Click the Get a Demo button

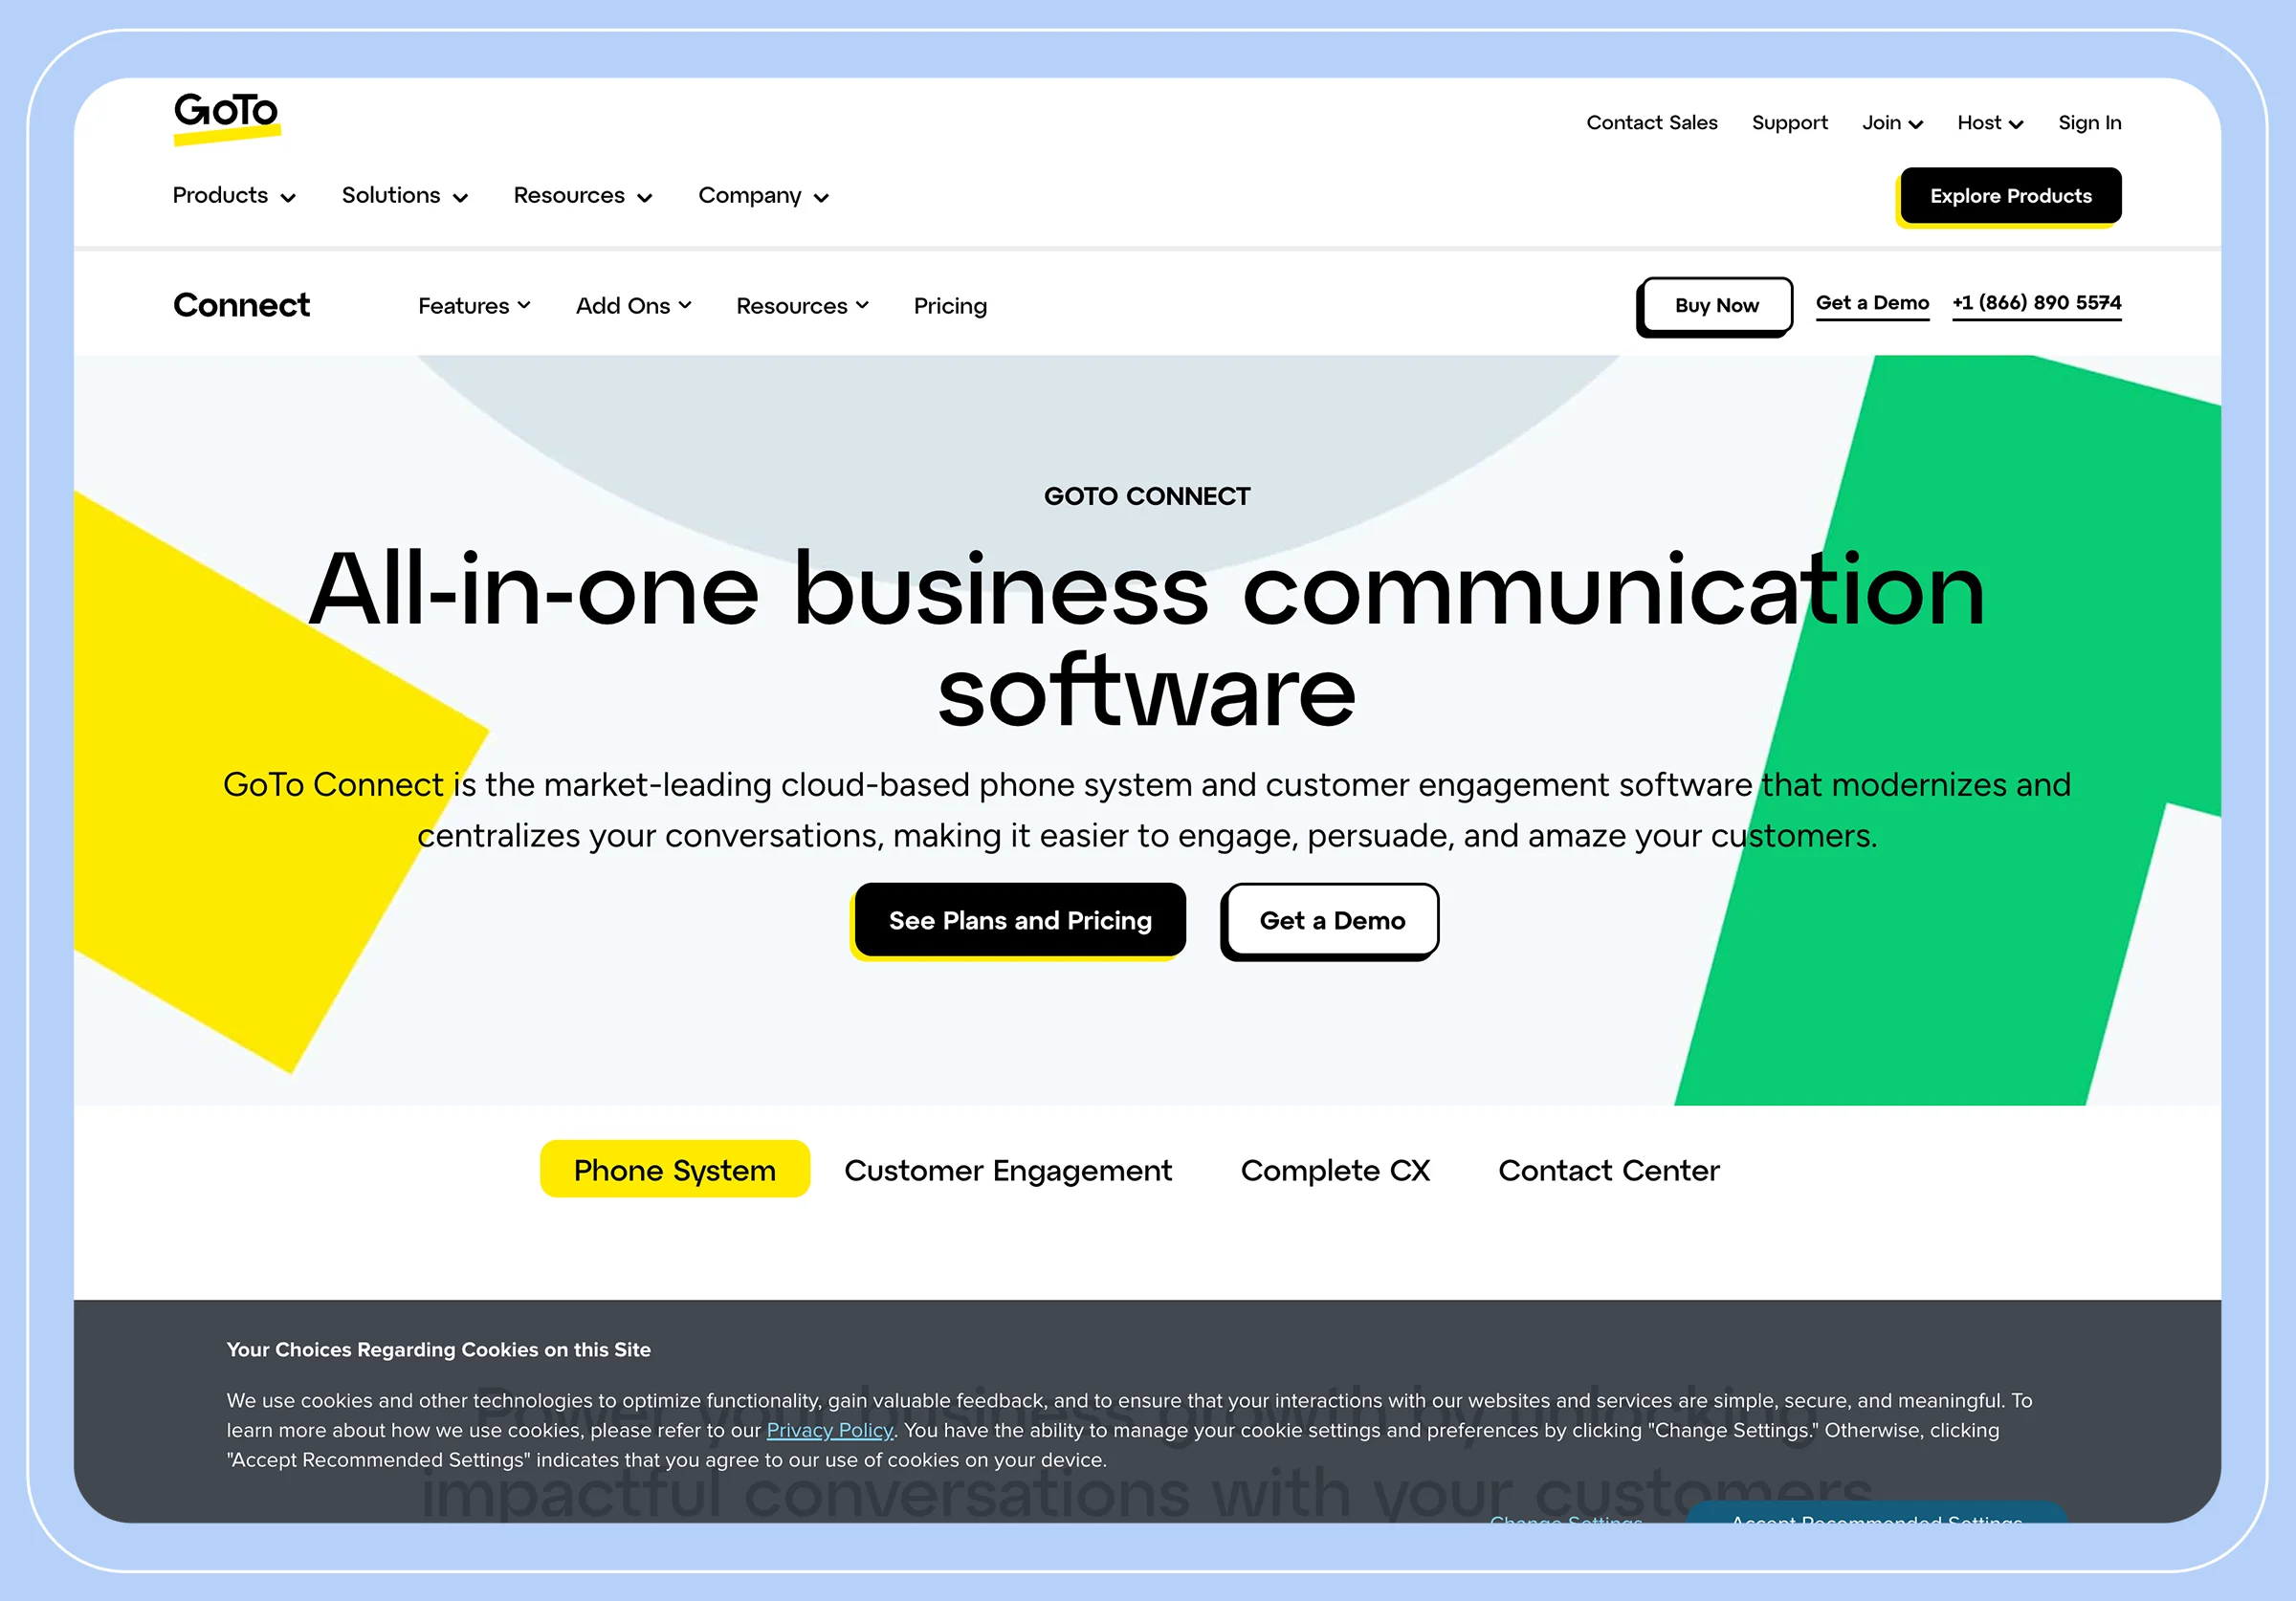click(x=1331, y=919)
